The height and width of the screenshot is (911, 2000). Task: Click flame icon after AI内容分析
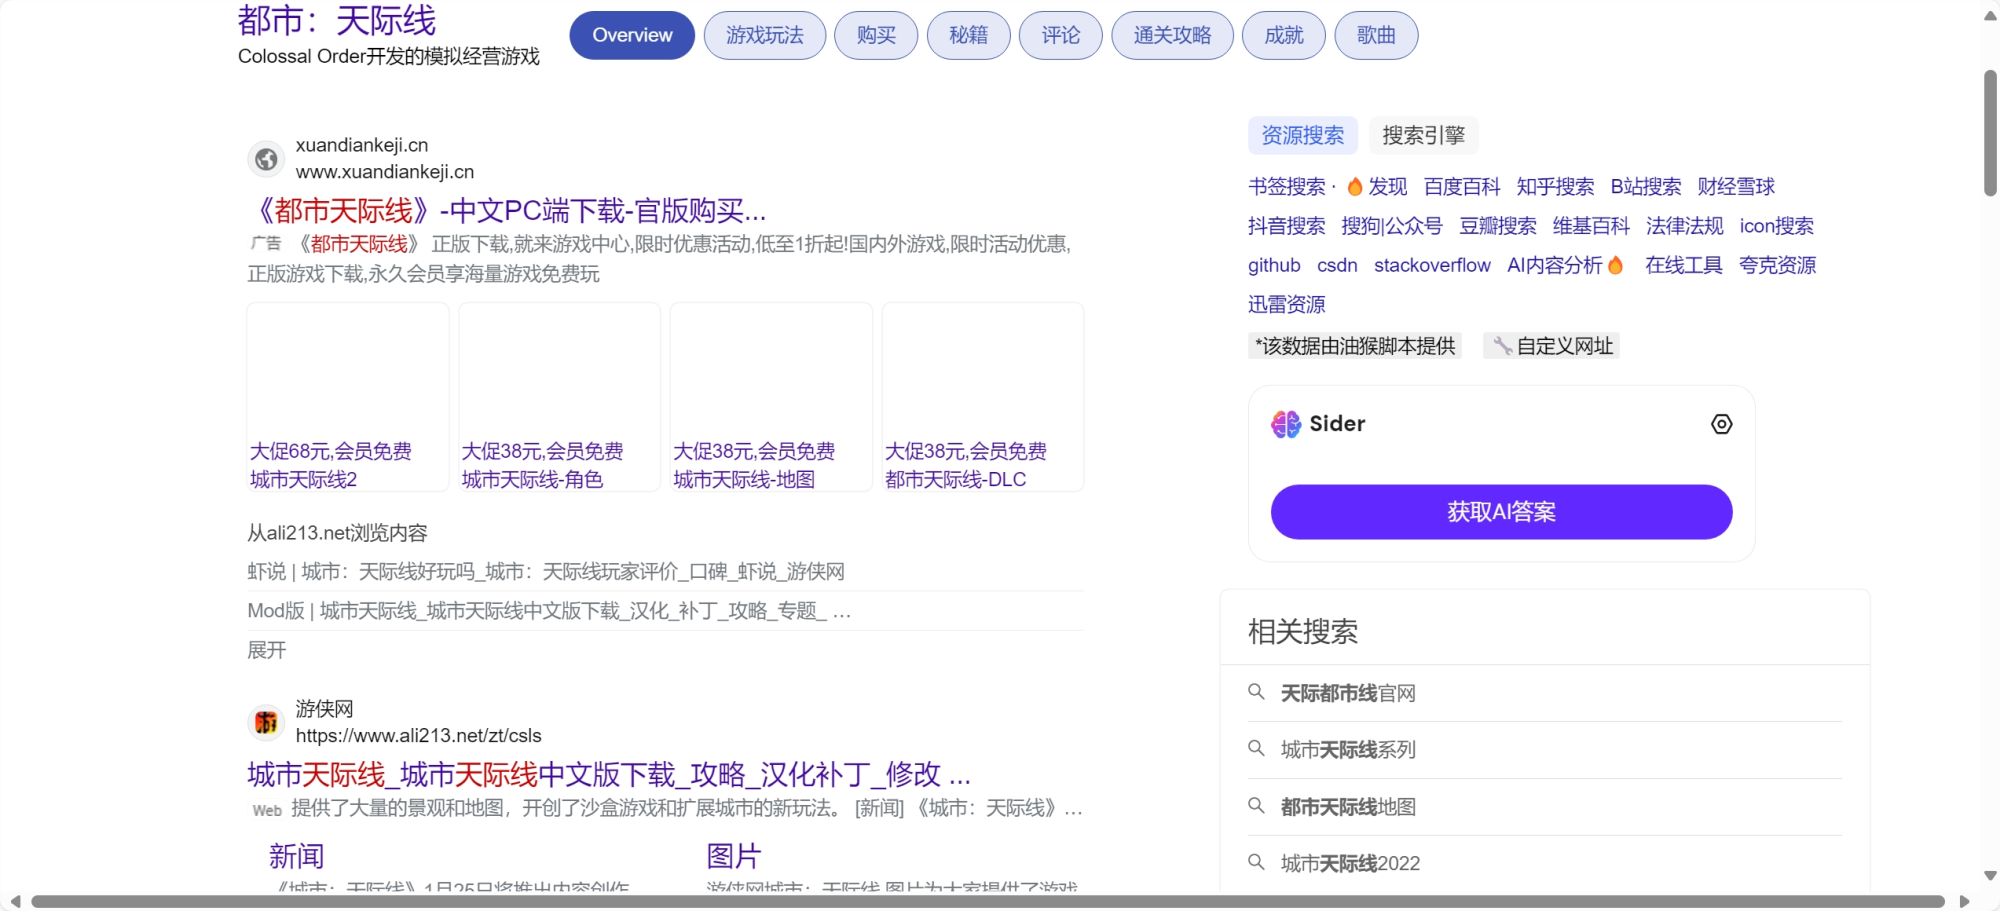point(1615,265)
